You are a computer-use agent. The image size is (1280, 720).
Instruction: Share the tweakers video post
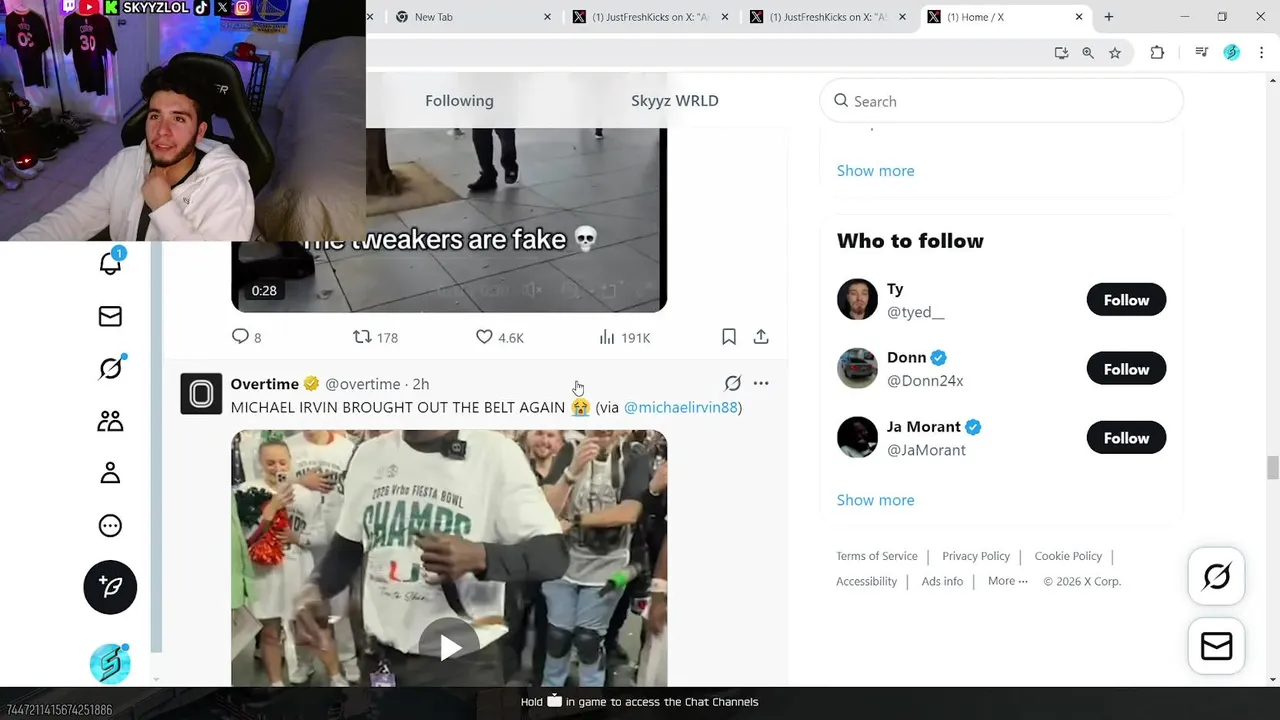761,337
